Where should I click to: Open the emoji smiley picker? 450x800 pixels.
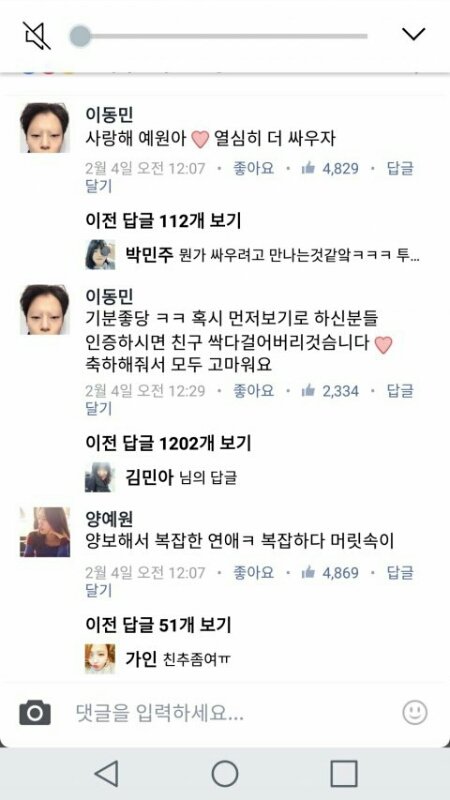414,712
